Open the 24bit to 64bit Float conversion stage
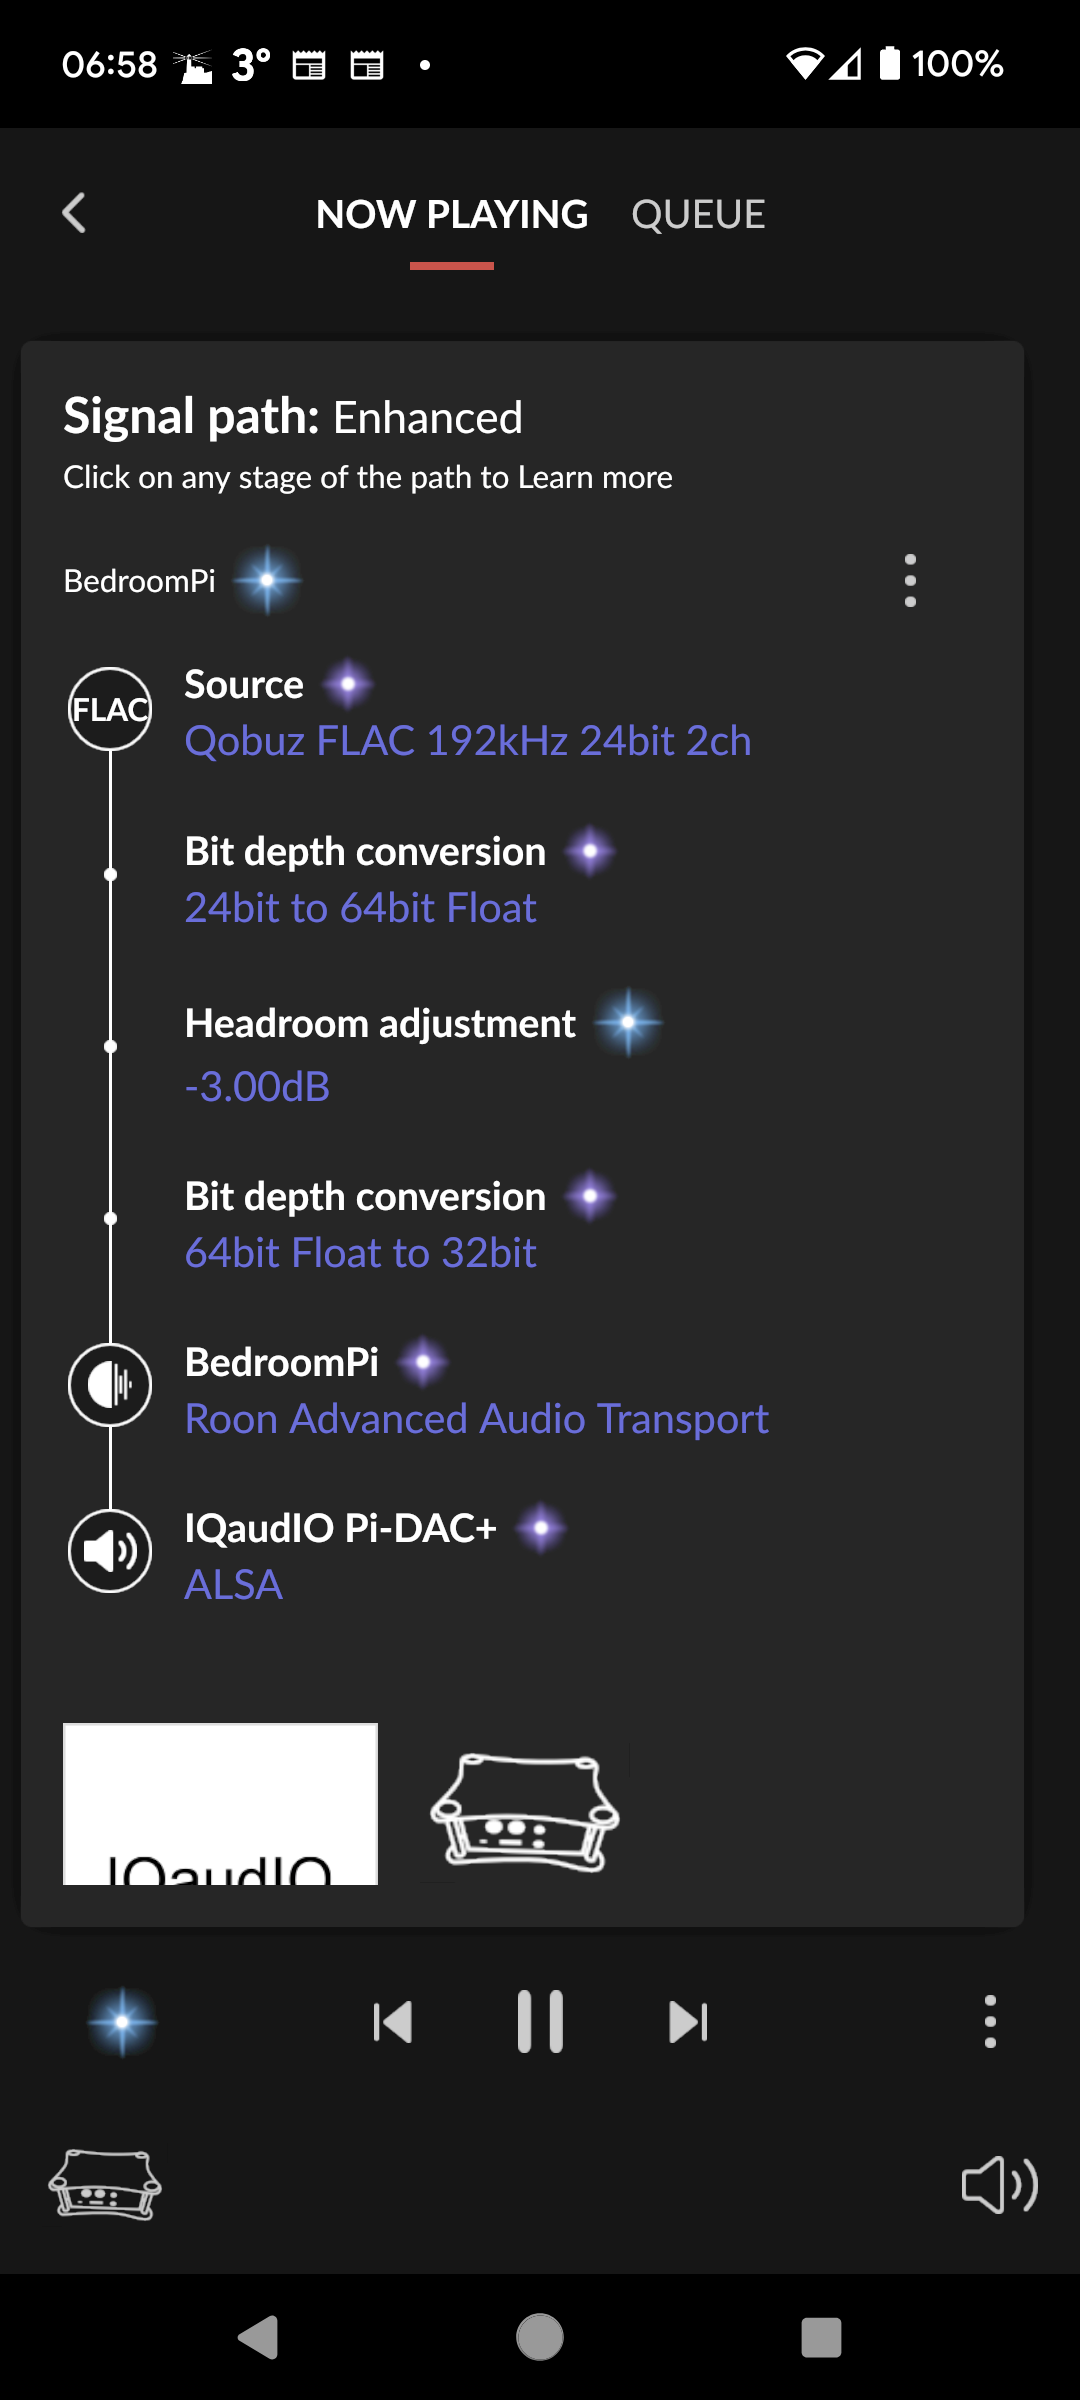Image resolution: width=1080 pixels, height=2400 pixels. pyautogui.click(x=361, y=908)
